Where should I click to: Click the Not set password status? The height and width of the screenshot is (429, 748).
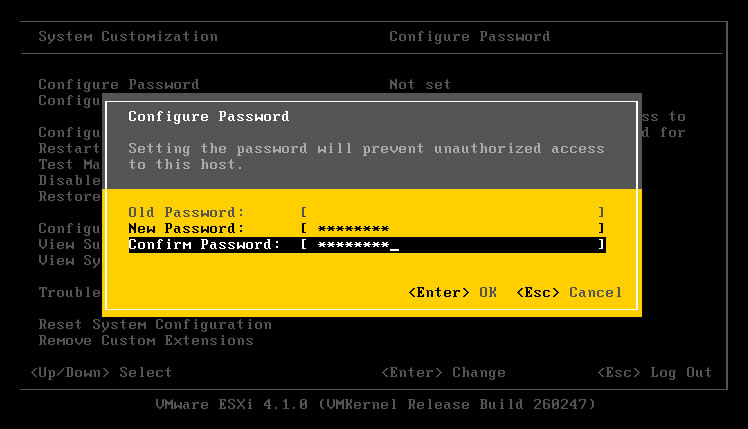[x=420, y=84]
